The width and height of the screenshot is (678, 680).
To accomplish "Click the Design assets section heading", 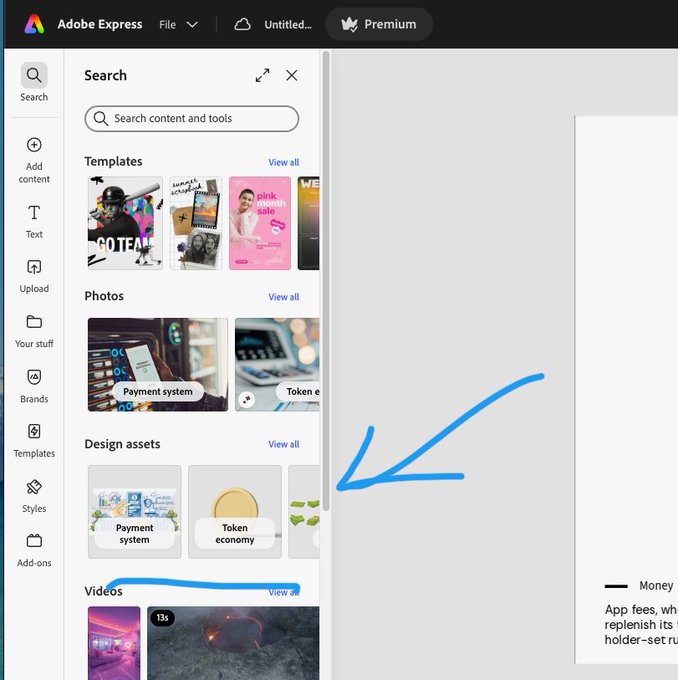I will point(122,444).
